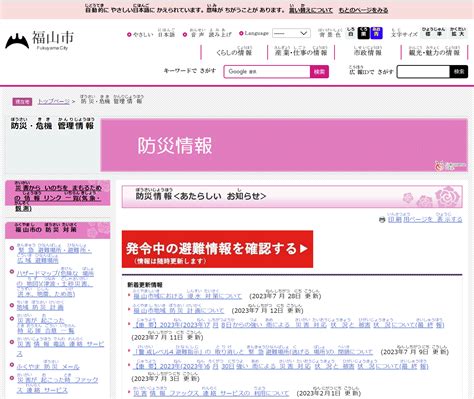
Task: Open 災害が起こった時ファックス連絡サービス sidebar link
Action: (58, 384)
